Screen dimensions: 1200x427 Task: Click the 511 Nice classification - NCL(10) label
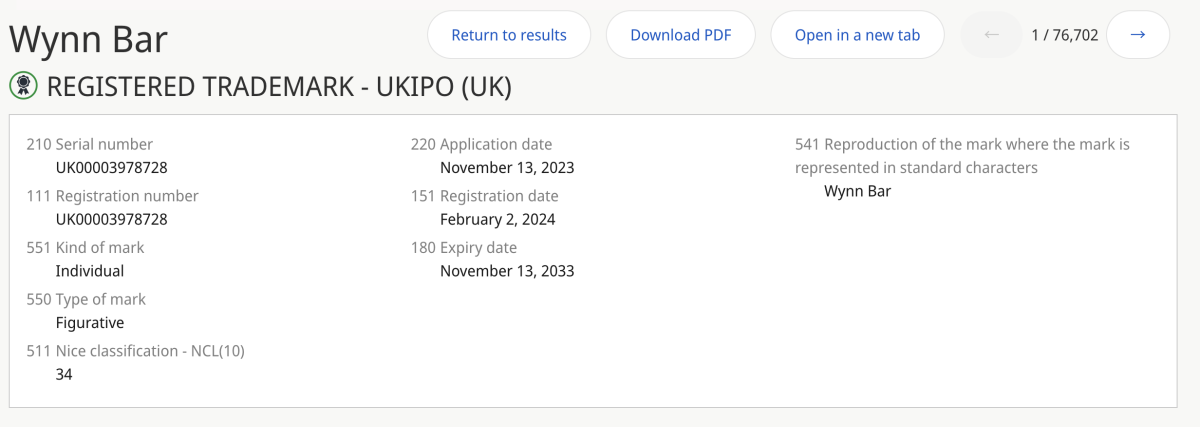136,350
